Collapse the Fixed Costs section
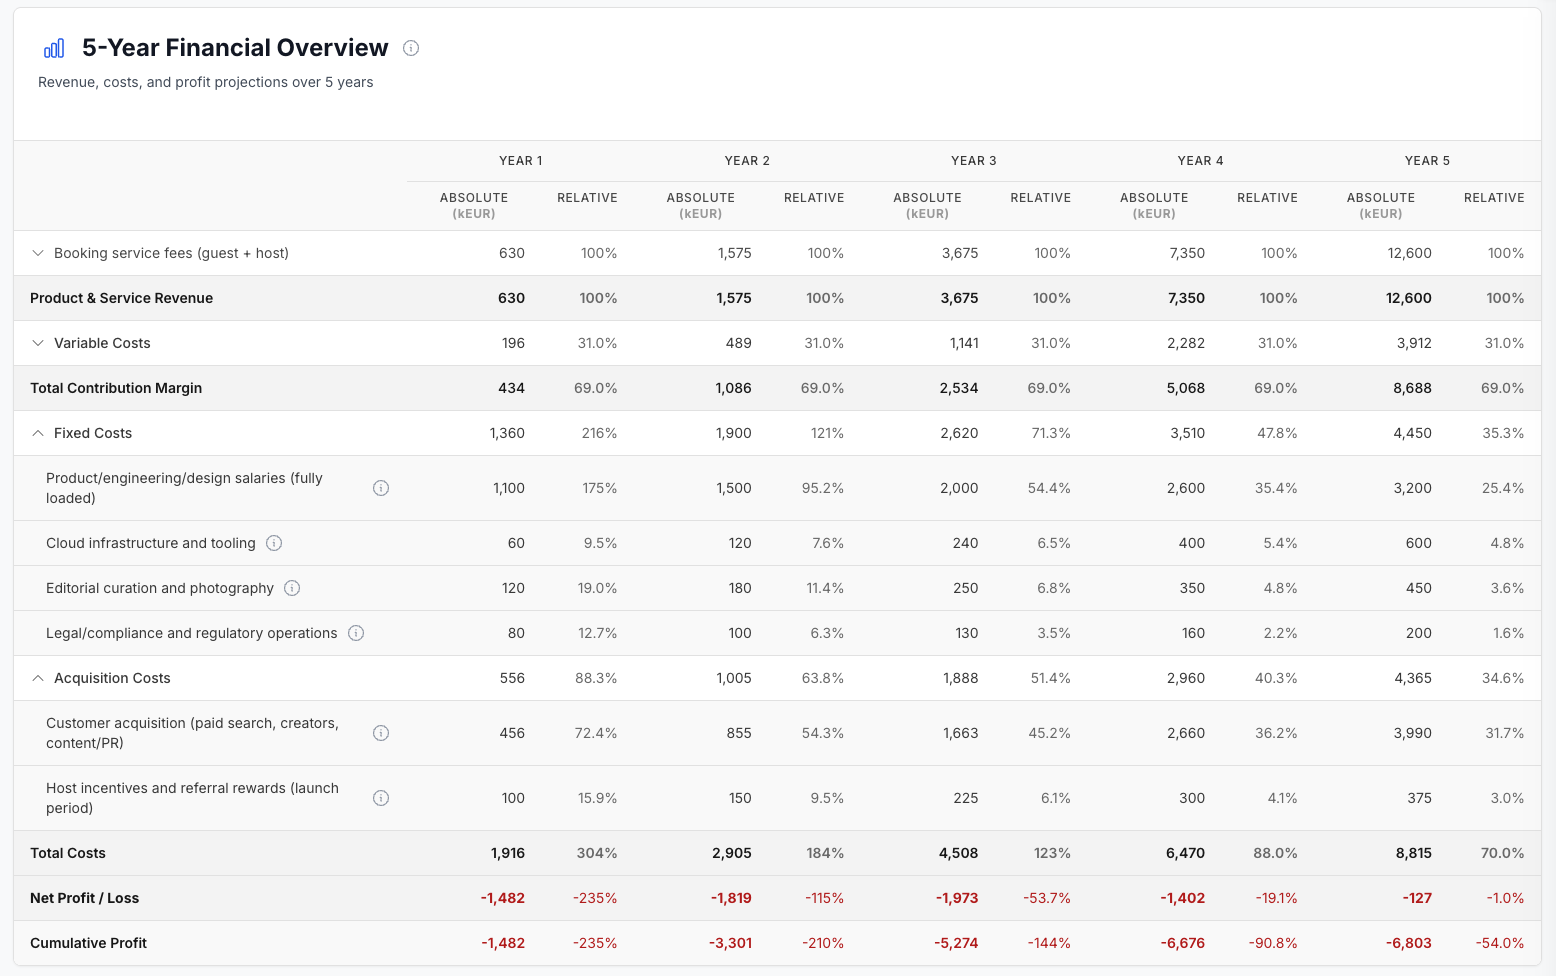The height and width of the screenshot is (976, 1556). 38,433
